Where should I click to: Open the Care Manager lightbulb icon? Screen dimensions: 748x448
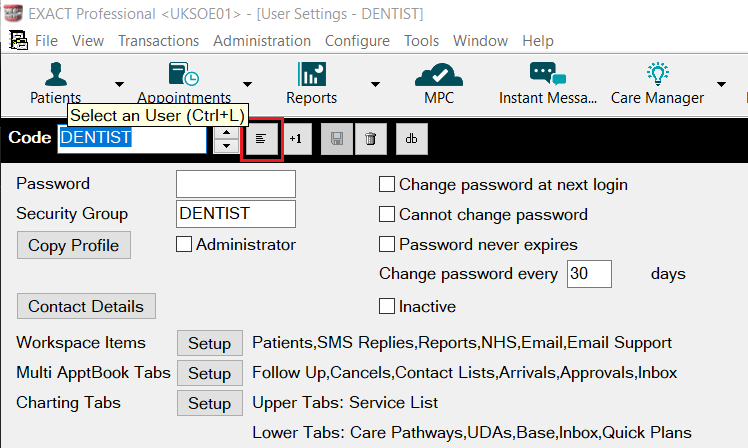click(x=657, y=74)
